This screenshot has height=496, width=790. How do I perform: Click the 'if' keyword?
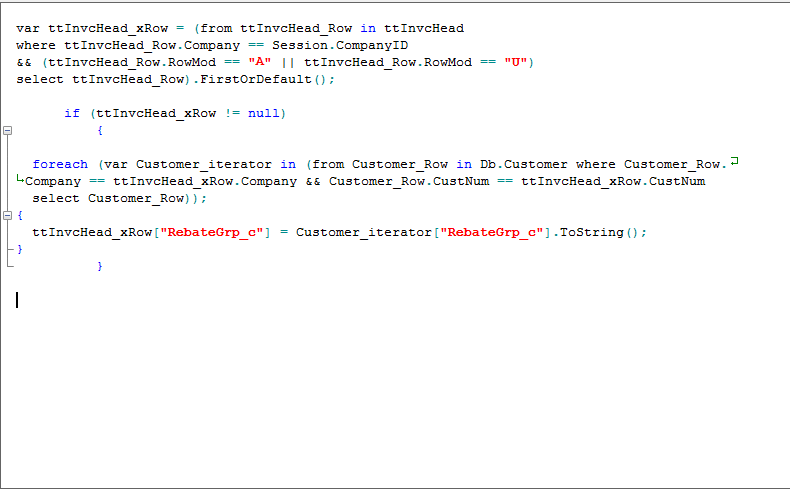pyautogui.click(x=72, y=113)
